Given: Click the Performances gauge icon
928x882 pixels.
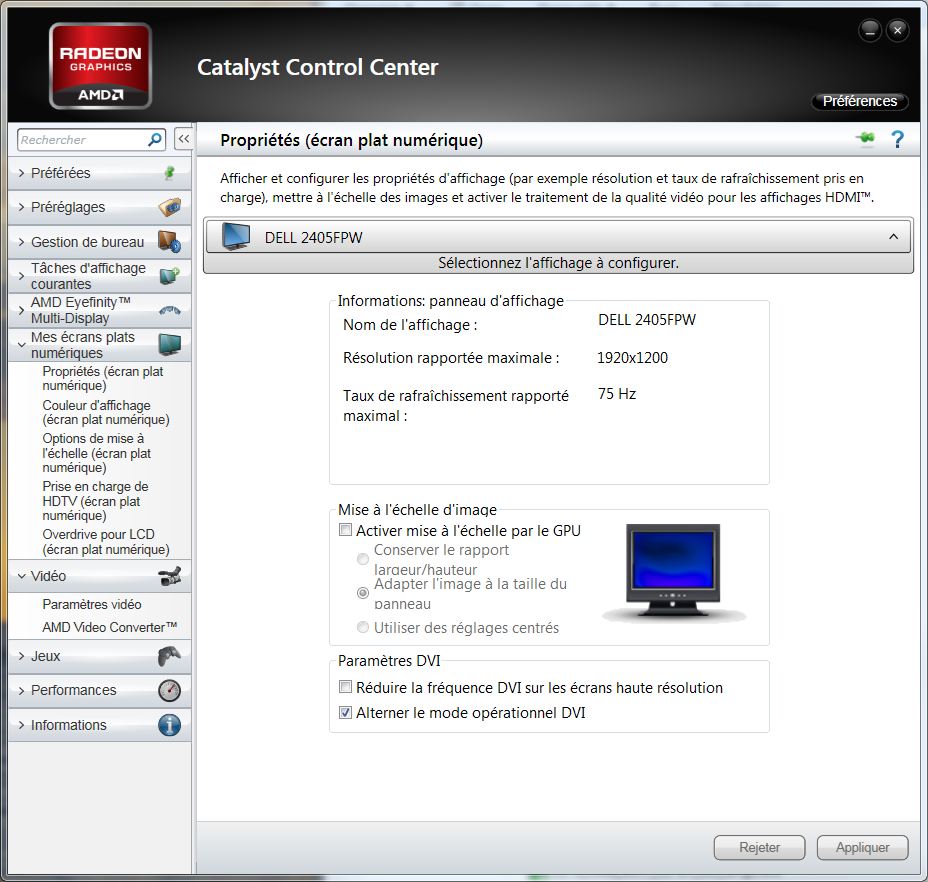Looking at the screenshot, I should [x=170, y=690].
